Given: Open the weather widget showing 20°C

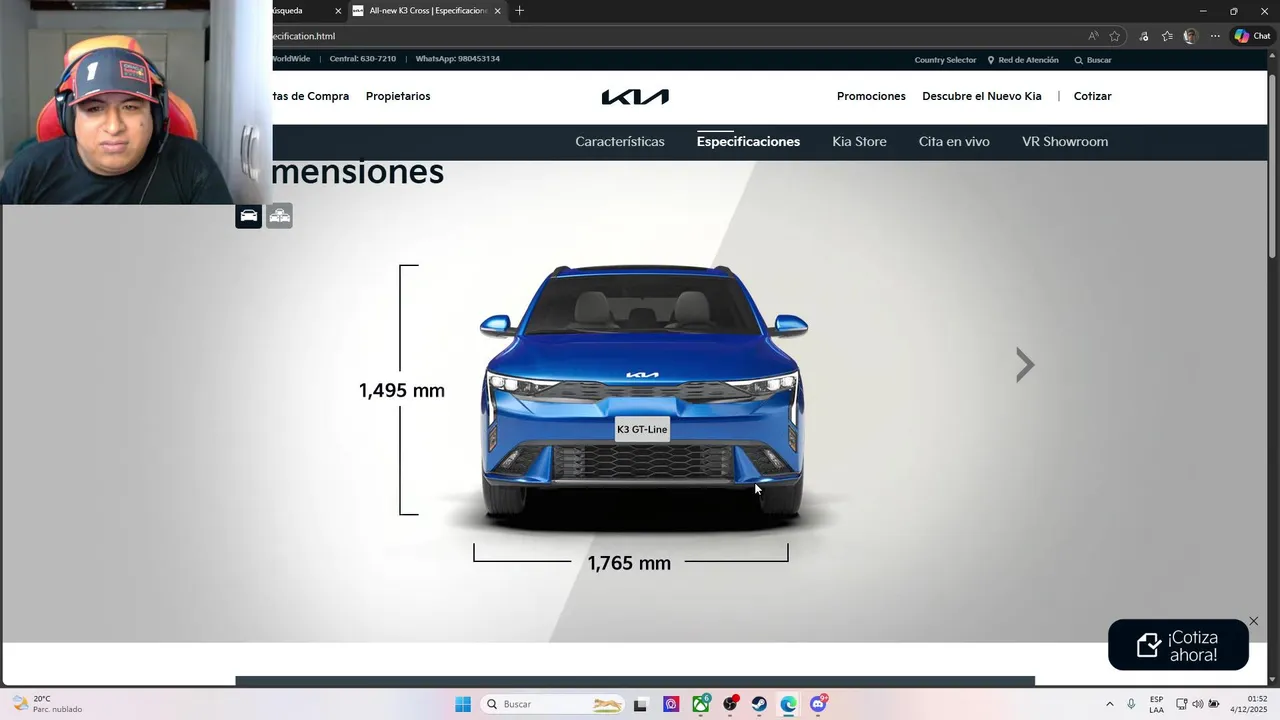Looking at the screenshot, I should 47,704.
